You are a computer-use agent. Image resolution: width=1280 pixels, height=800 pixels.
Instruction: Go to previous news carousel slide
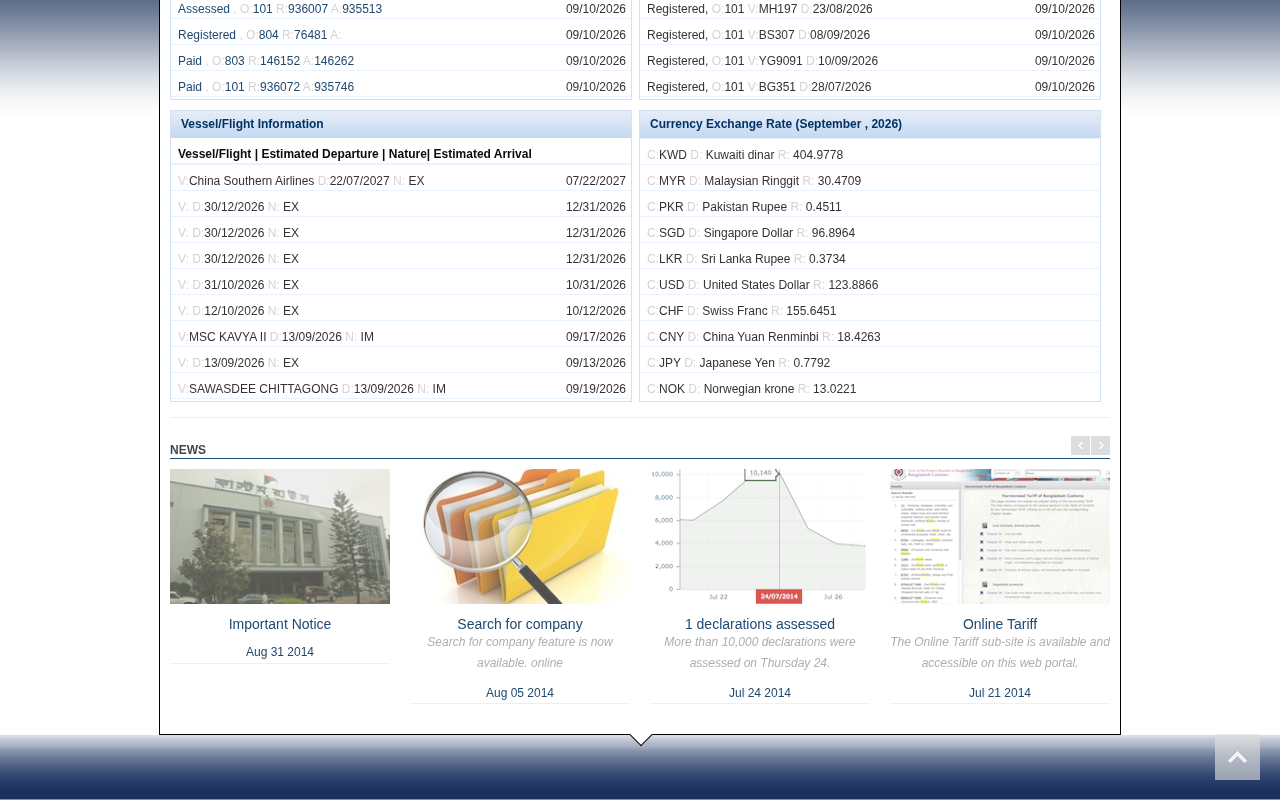tap(1080, 446)
